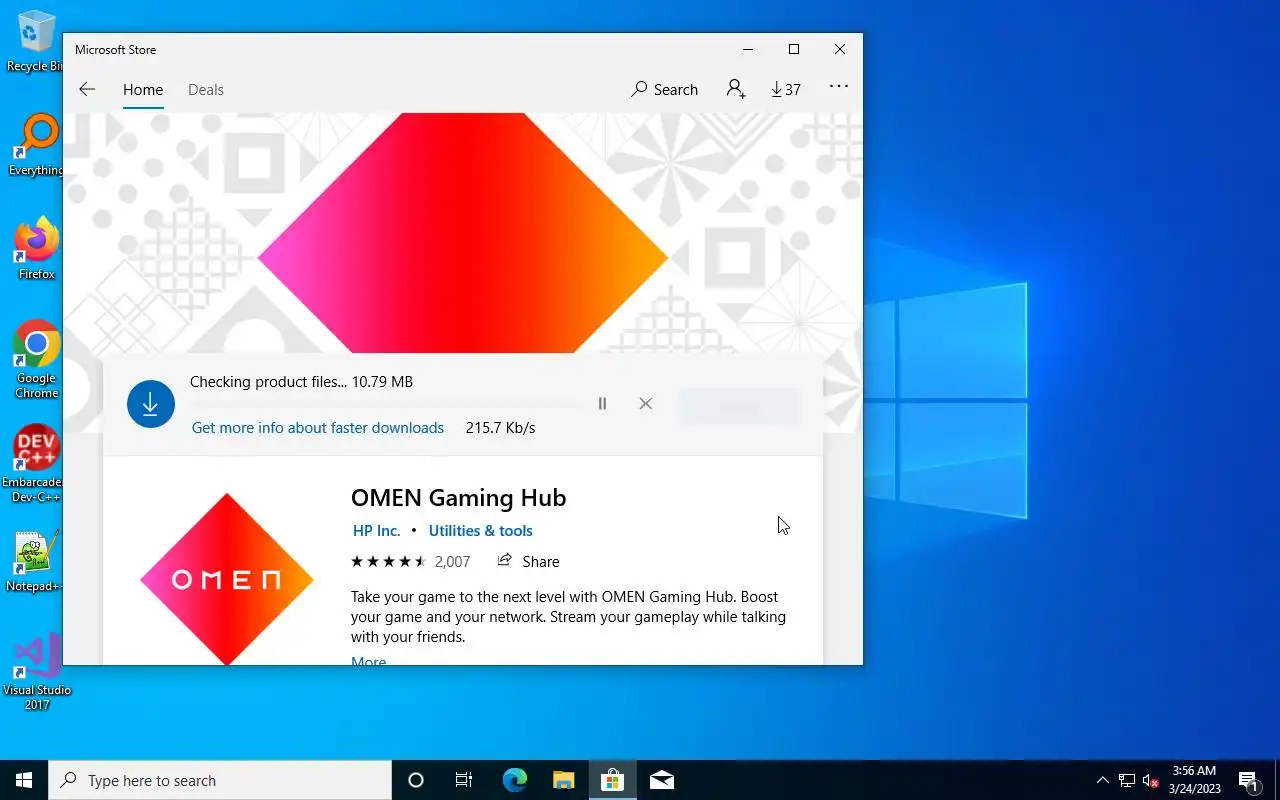Open the Utilities & tools category link

pyautogui.click(x=480, y=531)
